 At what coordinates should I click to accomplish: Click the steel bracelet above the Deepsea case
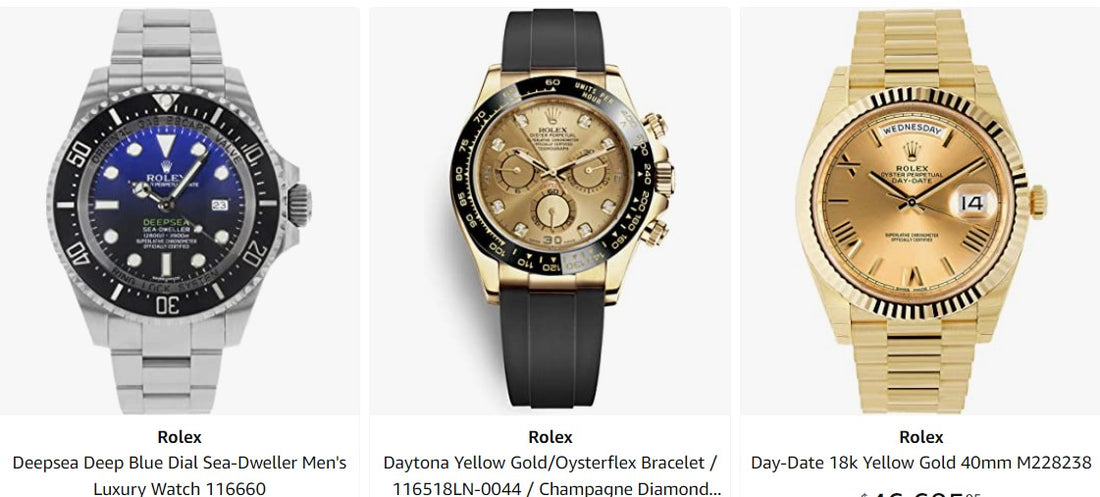pyautogui.click(x=166, y=48)
